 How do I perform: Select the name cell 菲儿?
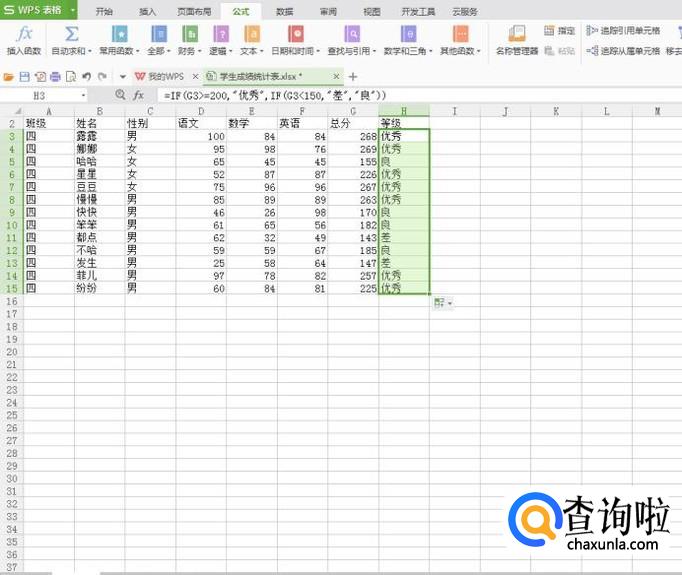pos(100,275)
